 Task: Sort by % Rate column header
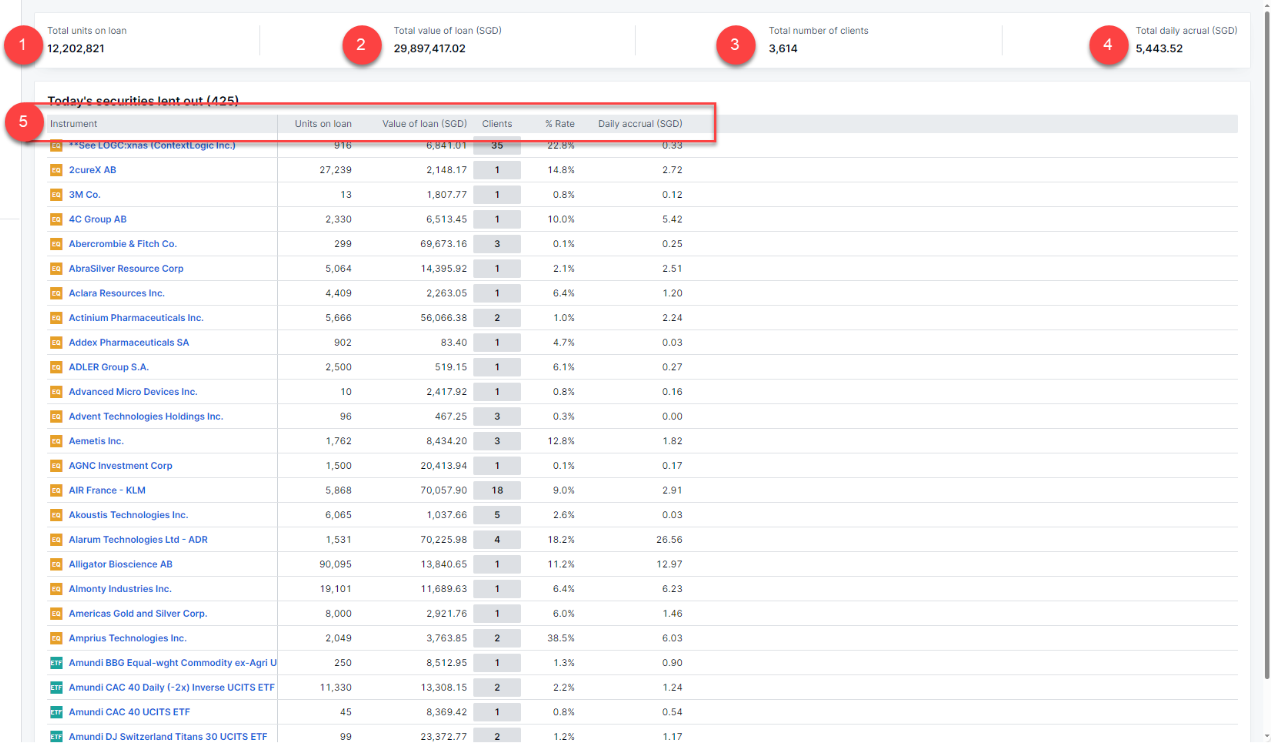pyautogui.click(x=559, y=124)
